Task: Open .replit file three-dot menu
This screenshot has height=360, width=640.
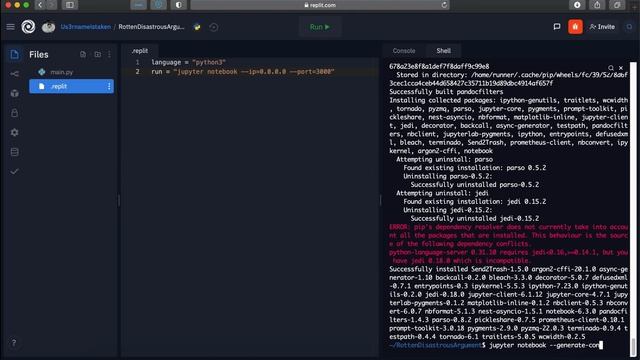Action: pyautogui.click(x=109, y=87)
